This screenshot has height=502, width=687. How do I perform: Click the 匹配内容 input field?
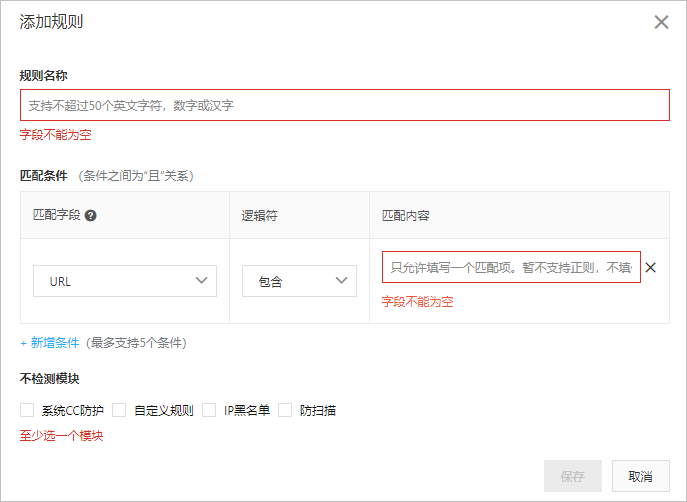point(511,267)
